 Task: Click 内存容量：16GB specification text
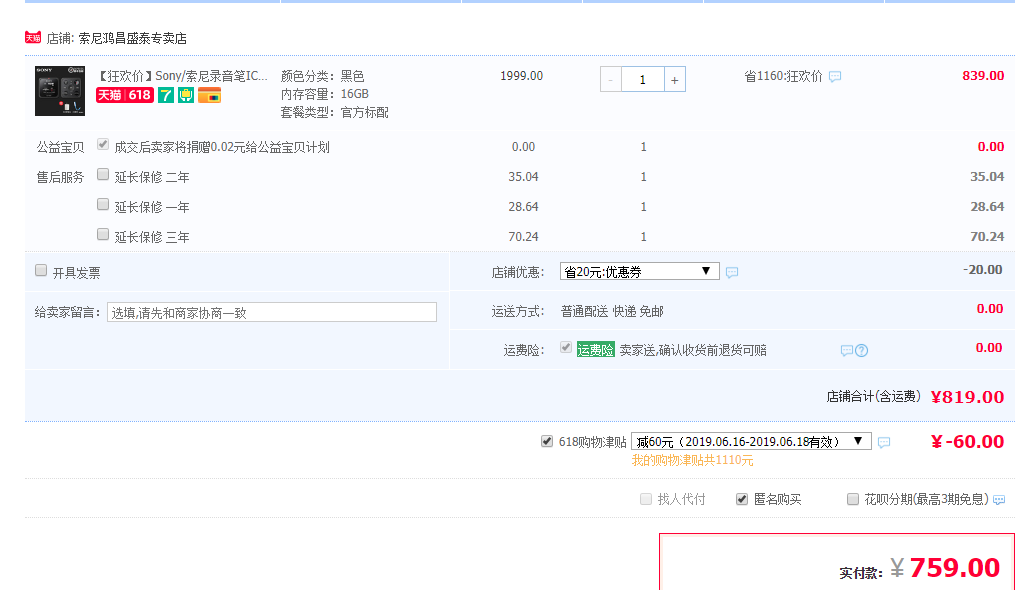[x=325, y=94]
